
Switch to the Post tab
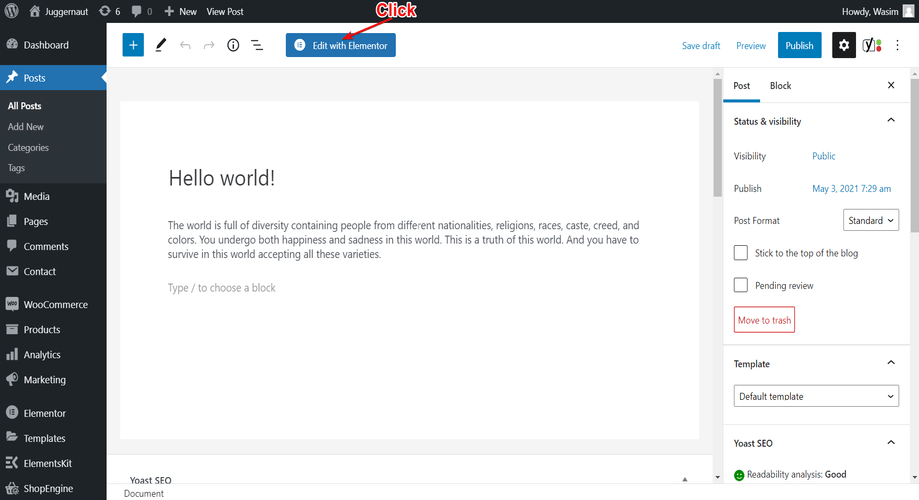click(741, 86)
